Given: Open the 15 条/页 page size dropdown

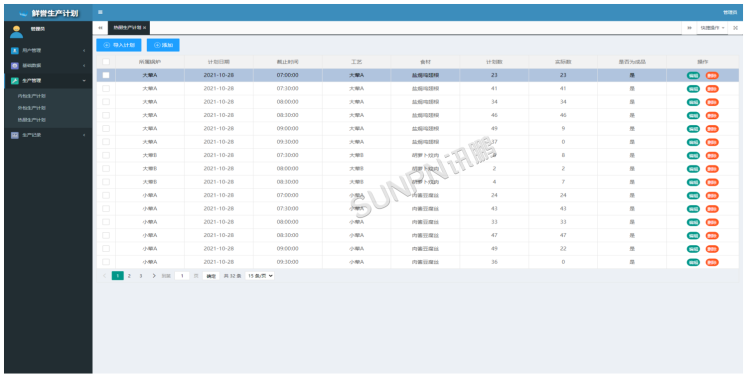Looking at the screenshot, I should click(x=260, y=276).
